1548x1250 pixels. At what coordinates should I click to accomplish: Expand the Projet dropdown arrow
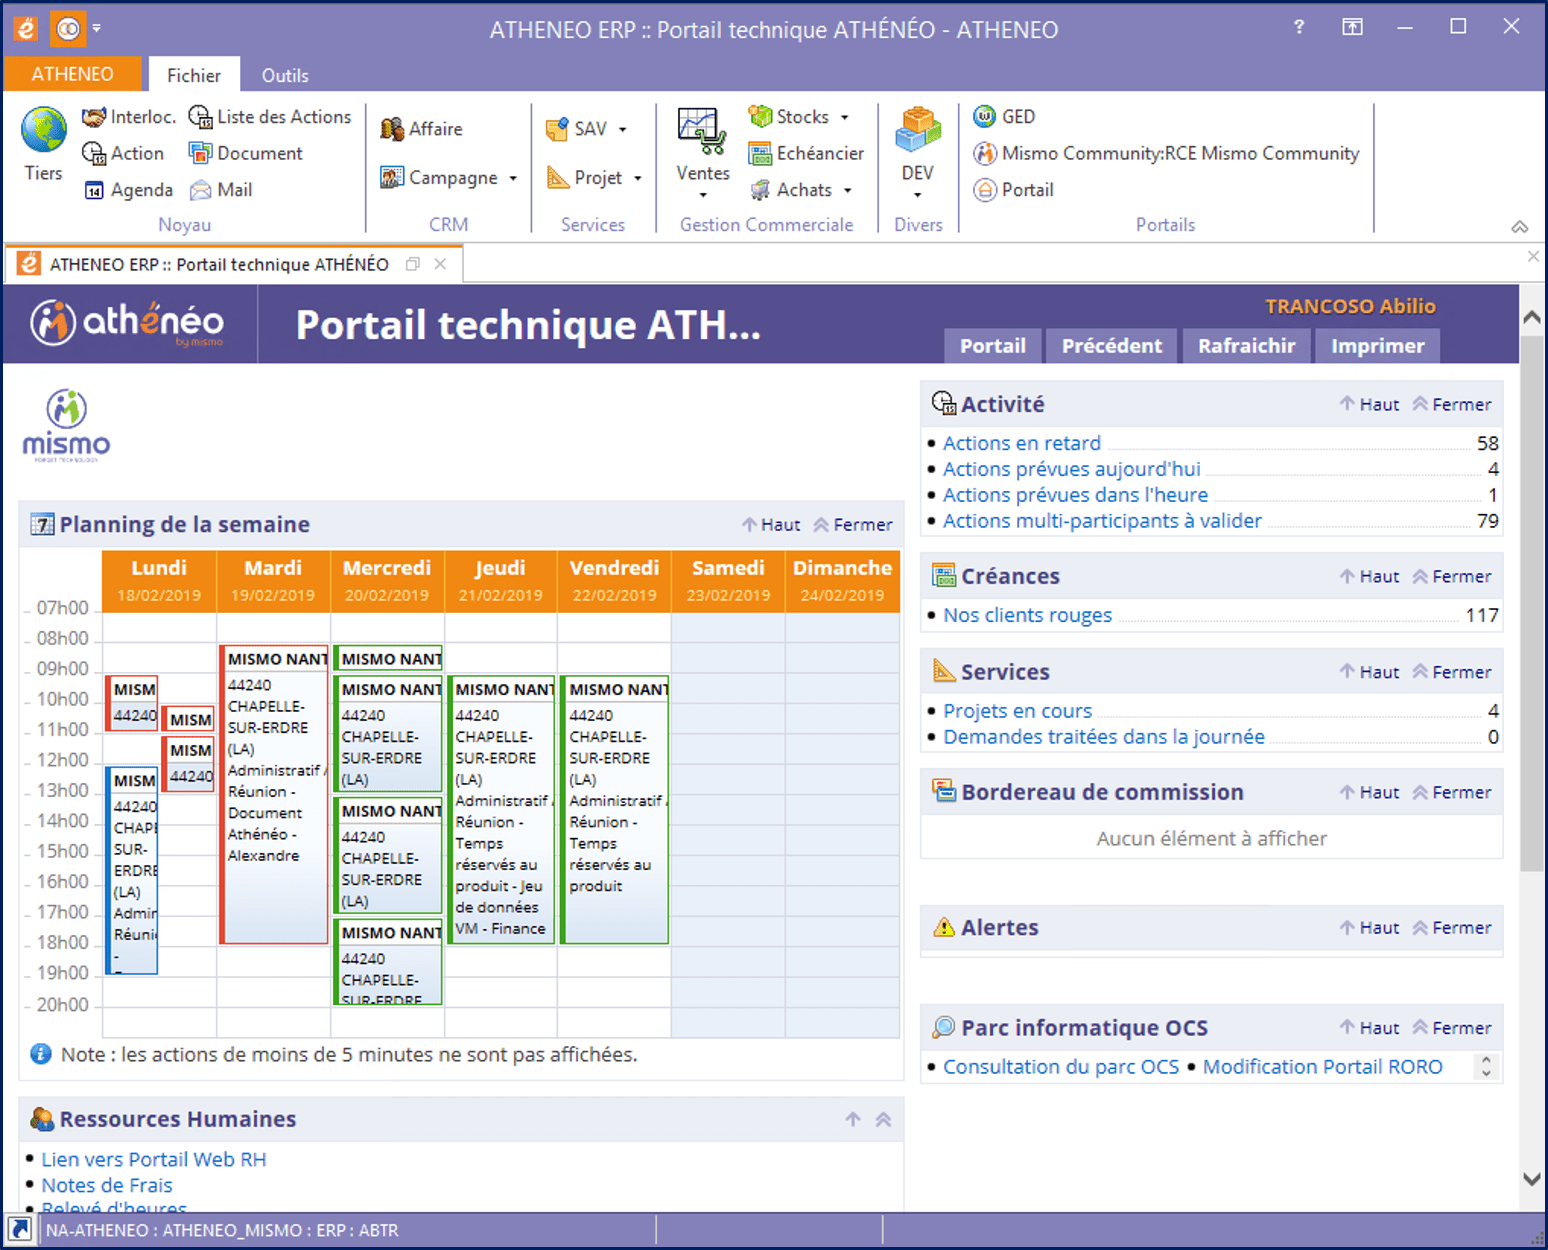(637, 178)
